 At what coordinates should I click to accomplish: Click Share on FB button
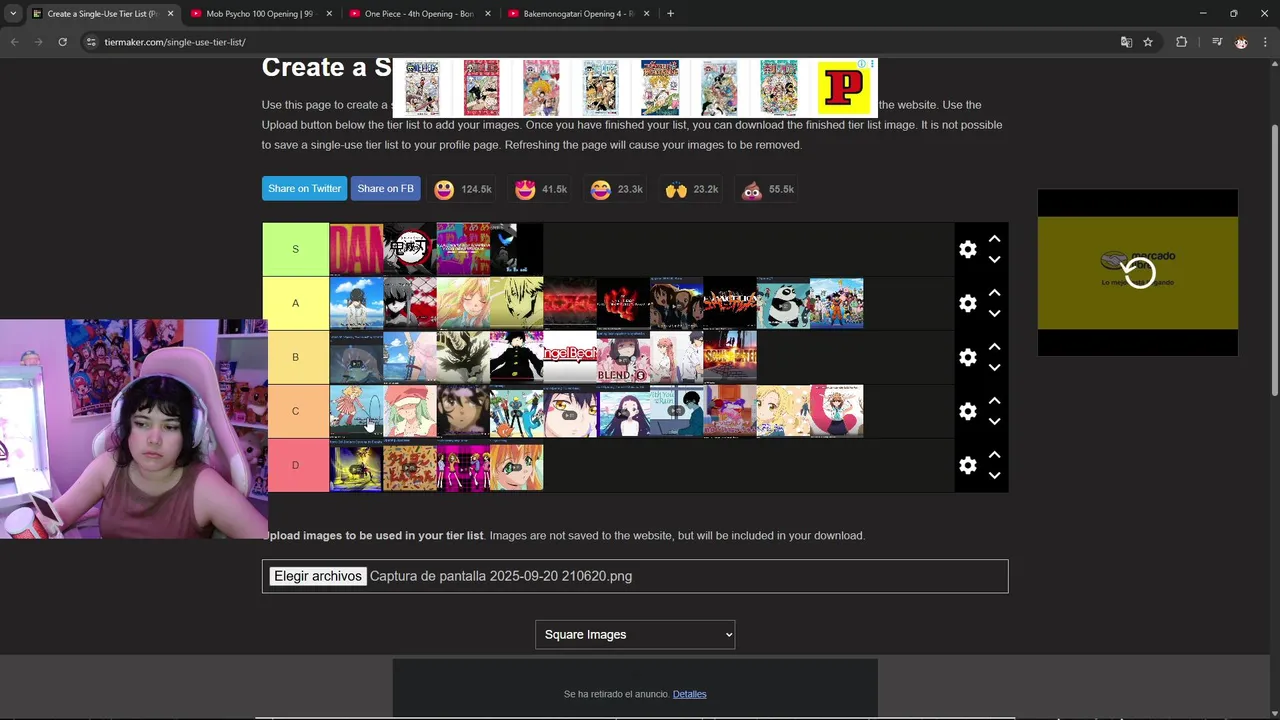click(x=385, y=189)
